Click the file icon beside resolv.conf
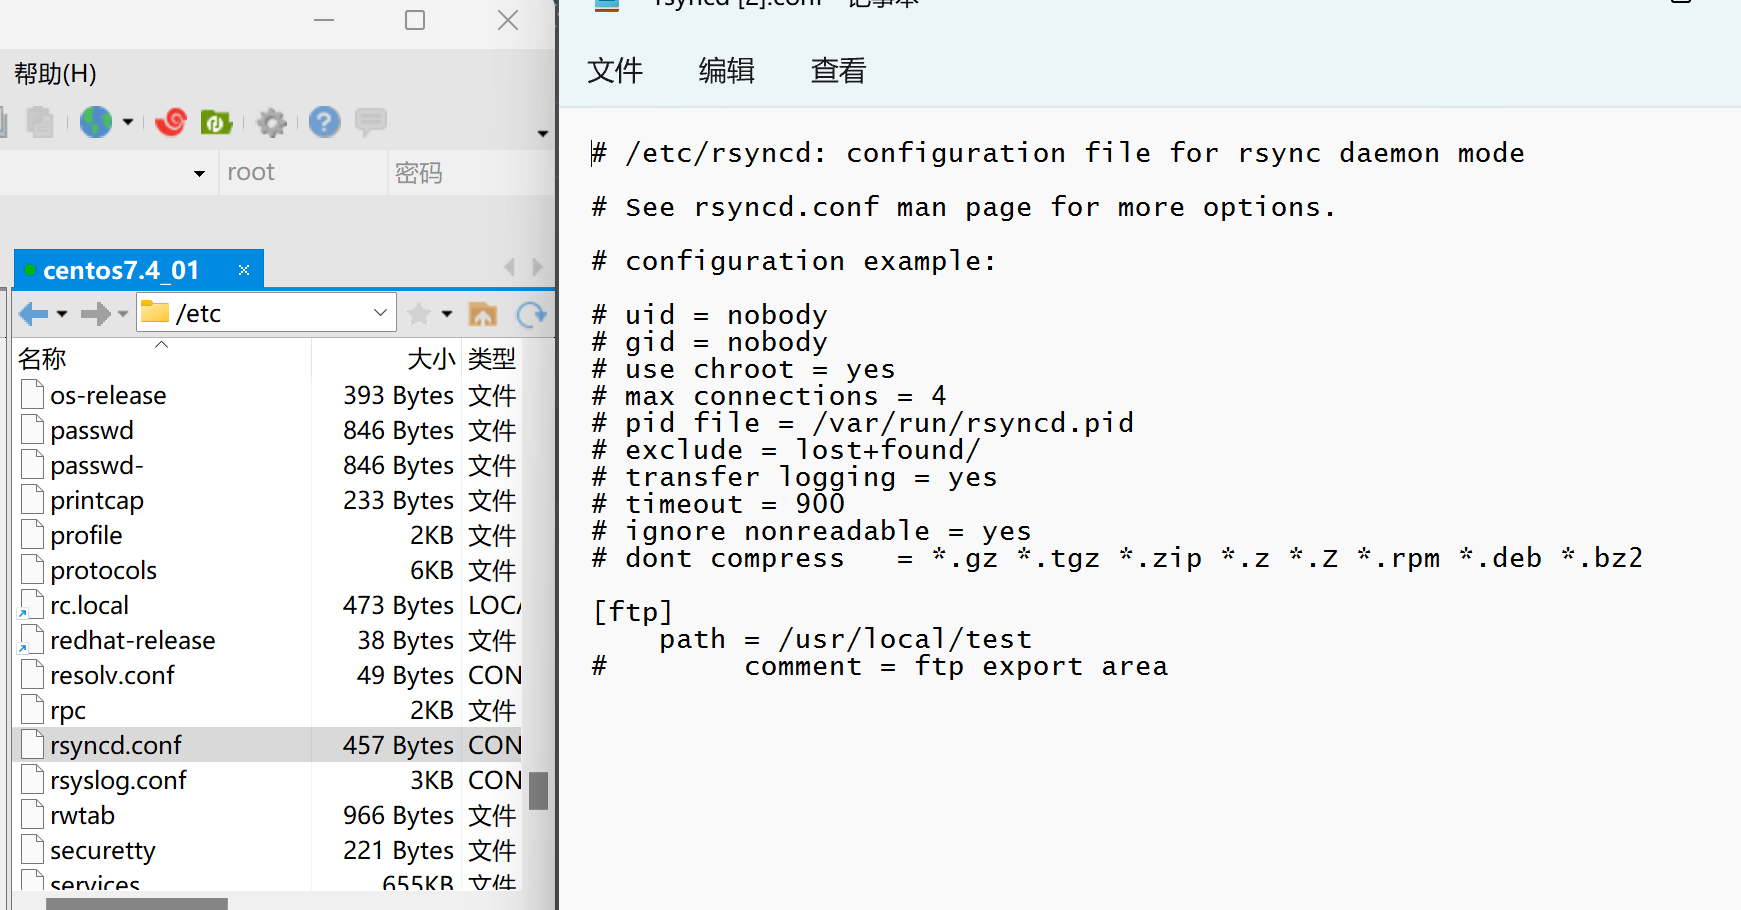Screen dimensions: 1741x910 [33, 675]
